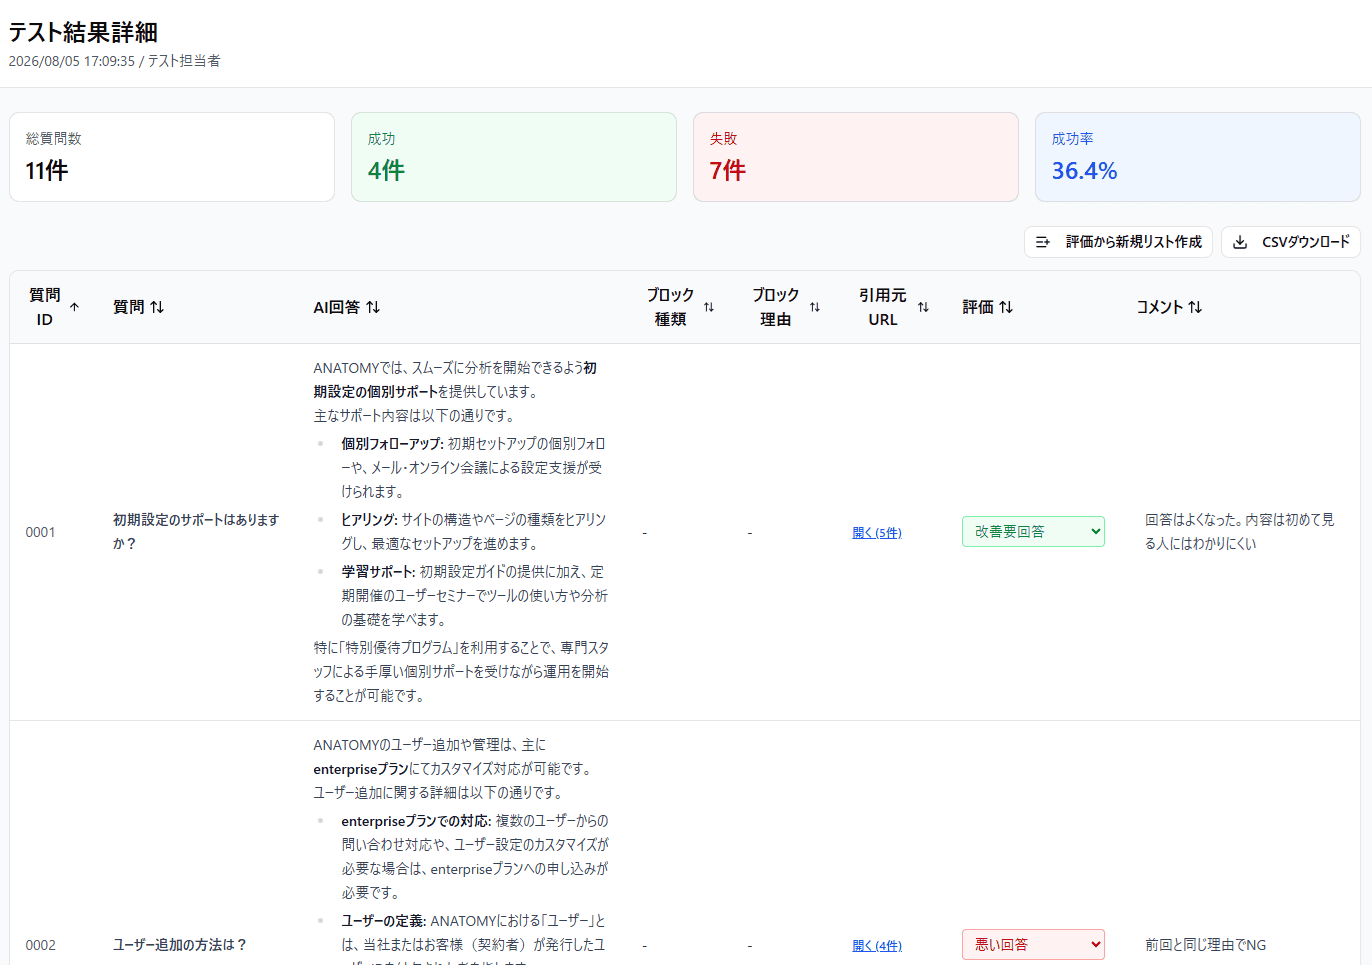Click the sort icon next to 質問 header
The image size is (1372, 965).
point(157,307)
